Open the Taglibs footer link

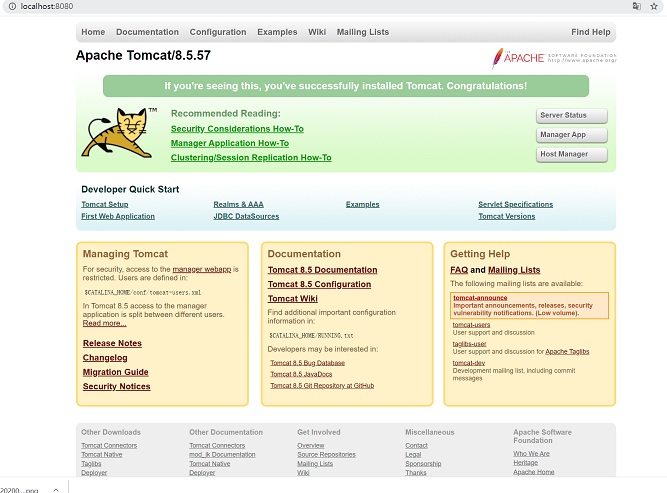91,464
